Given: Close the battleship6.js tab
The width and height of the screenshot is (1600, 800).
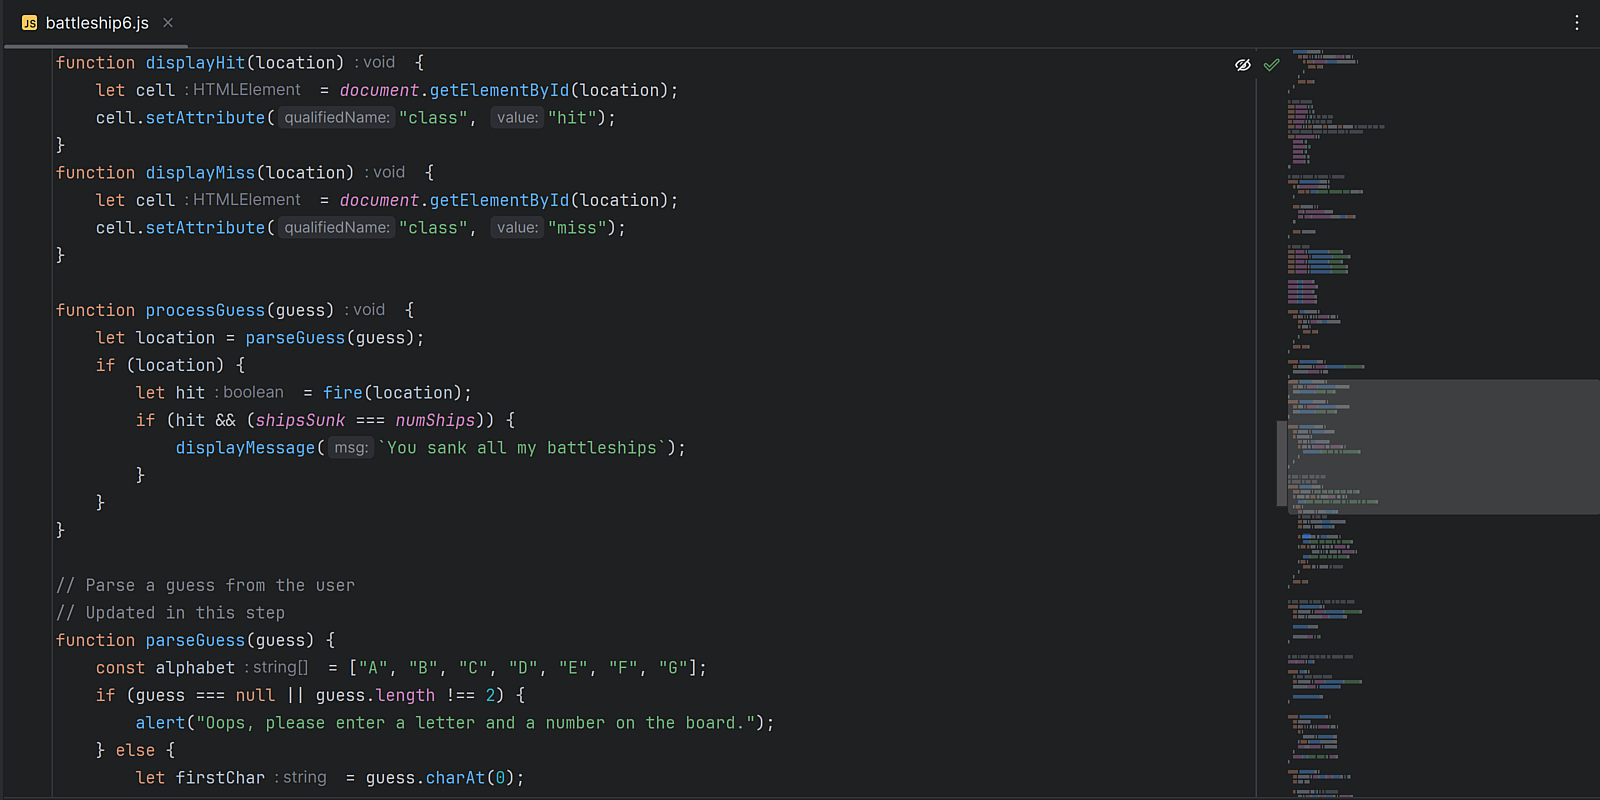Looking at the screenshot, I should [x=168, y=23].
